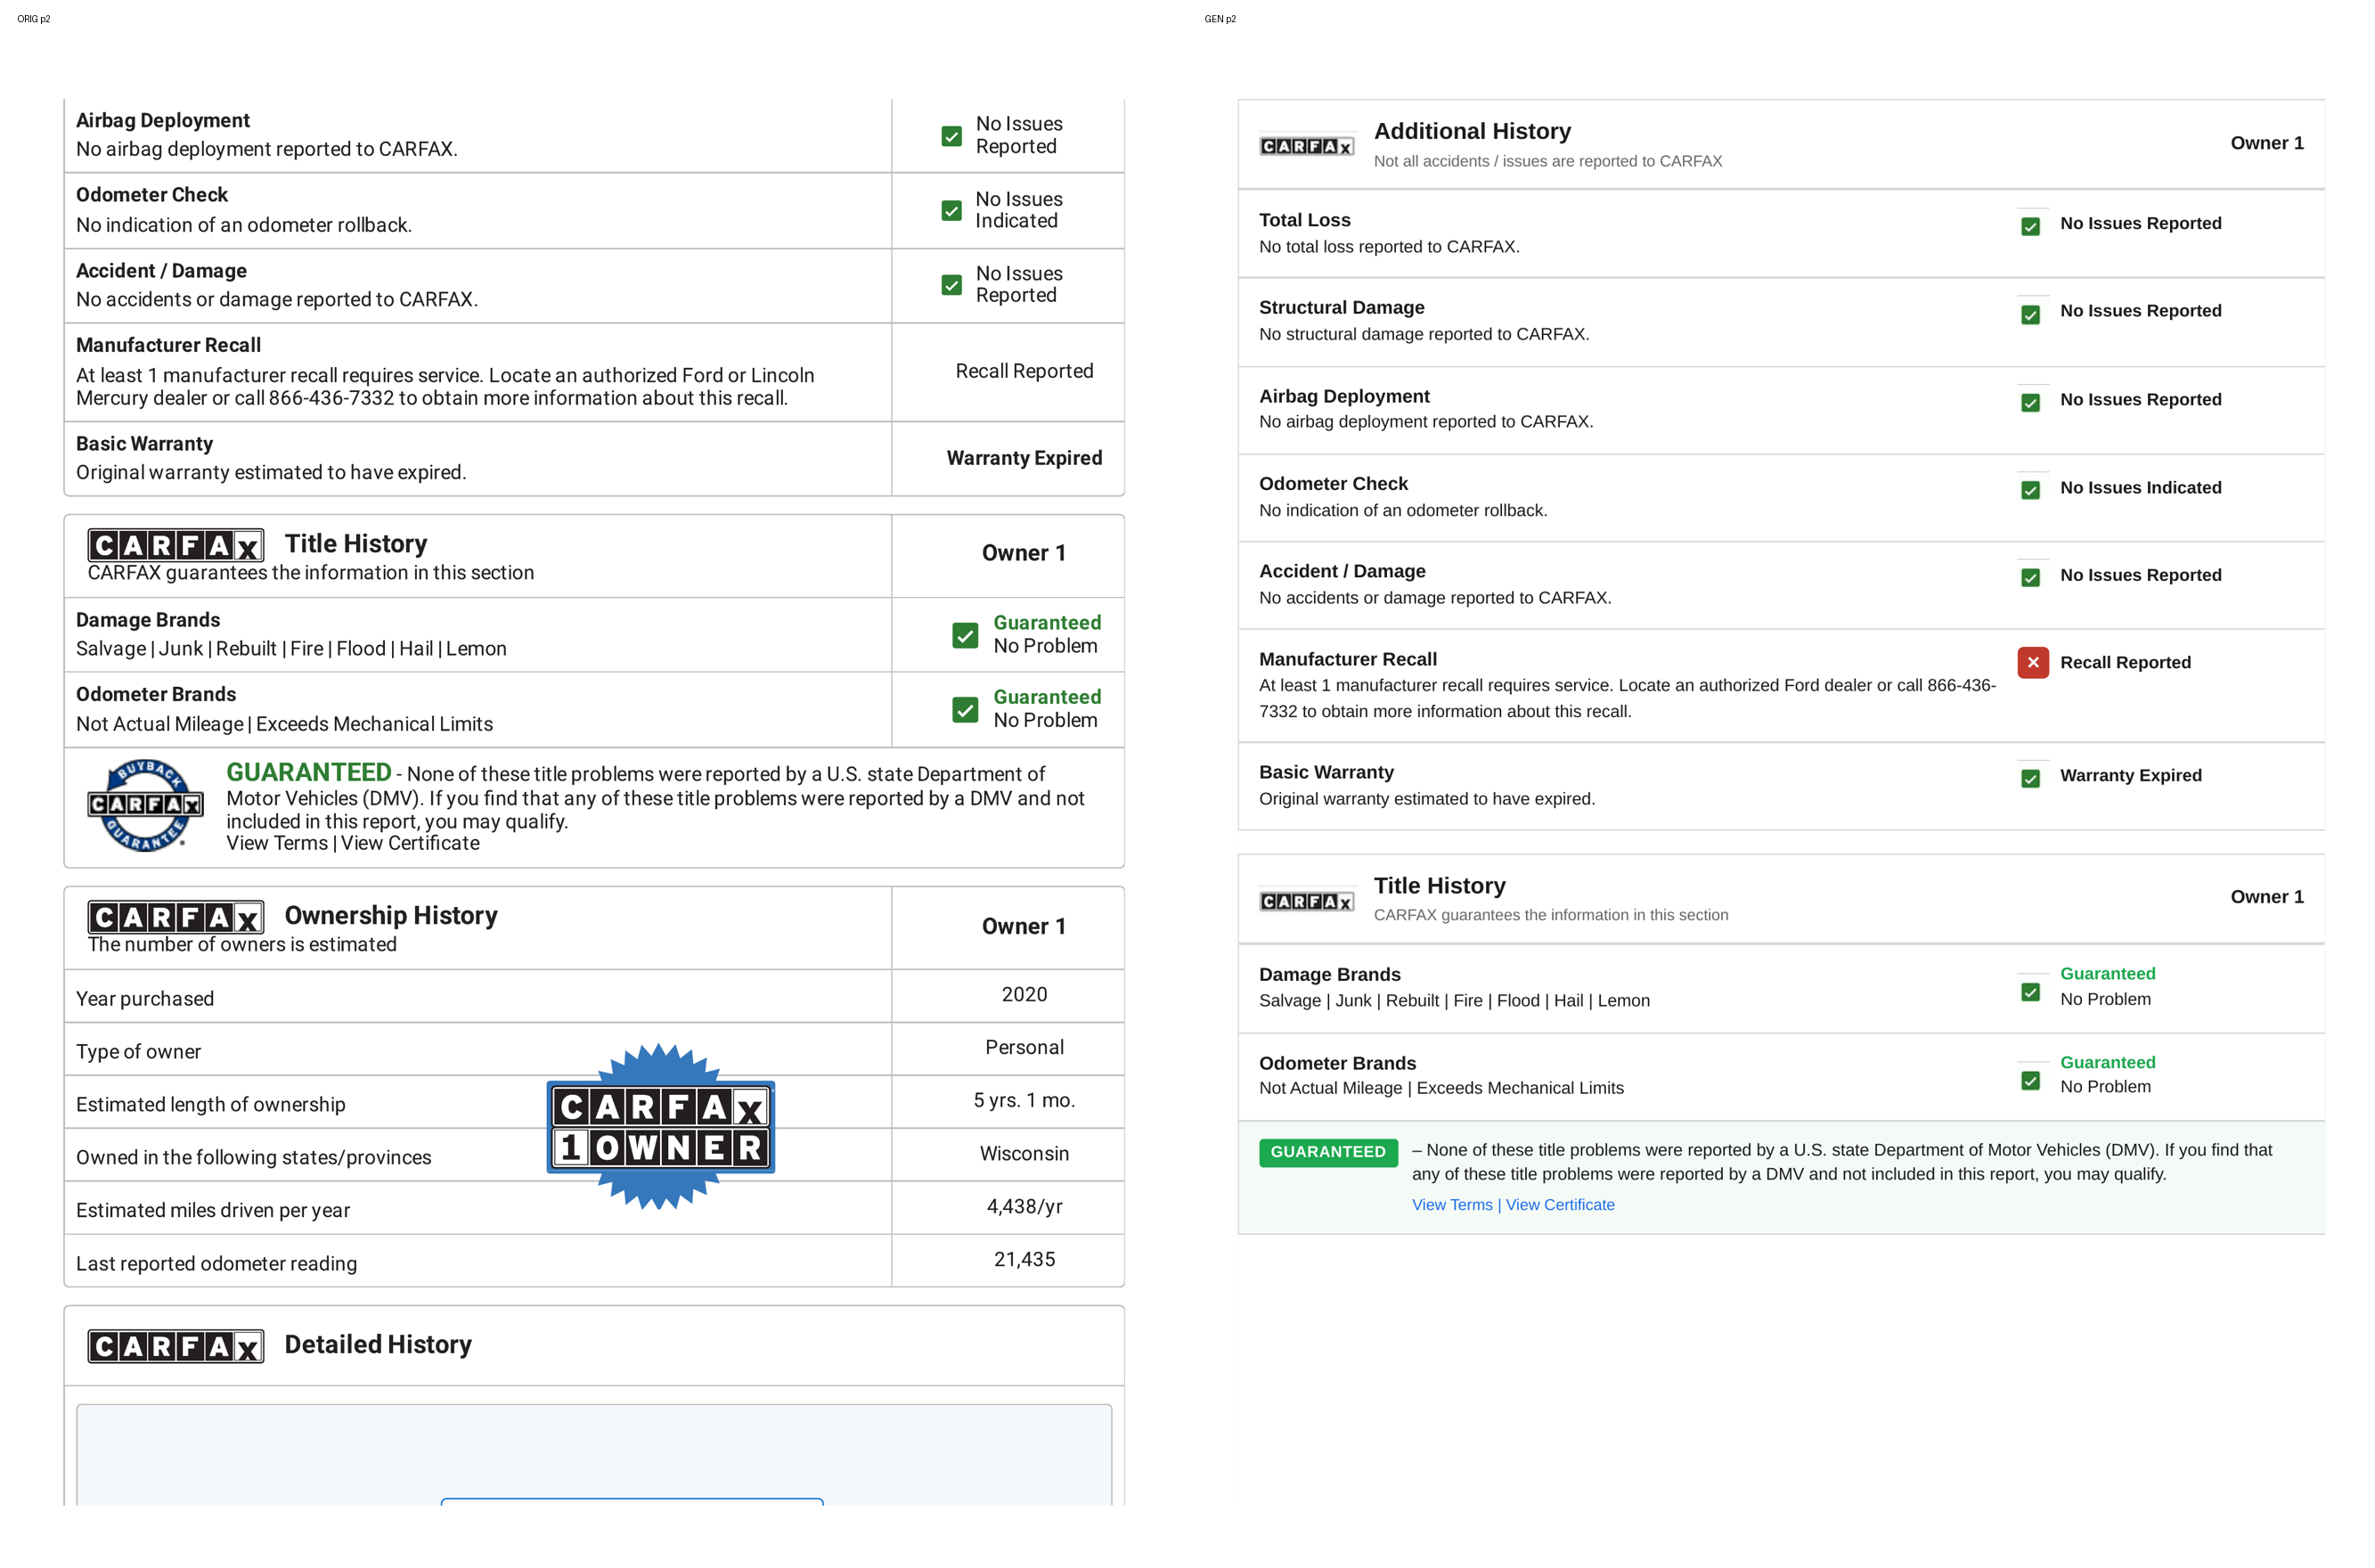This screenshot has width=2375, height=1568.
Task: Select the Additional History section heading
Action: [x=1472, y=131]
